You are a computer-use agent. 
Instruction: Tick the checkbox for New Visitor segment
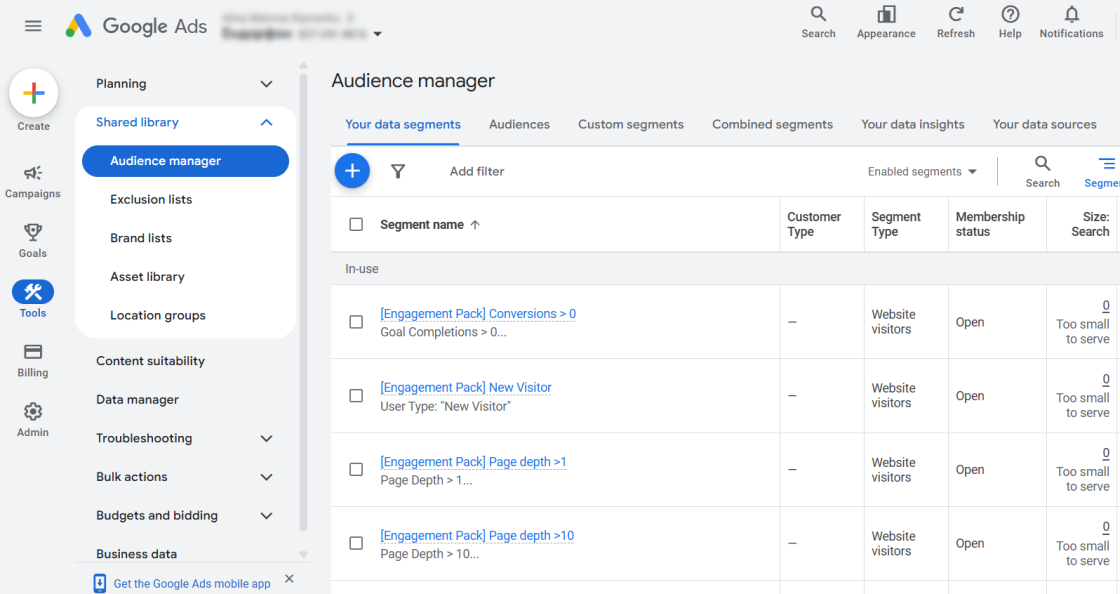(356, 396)
